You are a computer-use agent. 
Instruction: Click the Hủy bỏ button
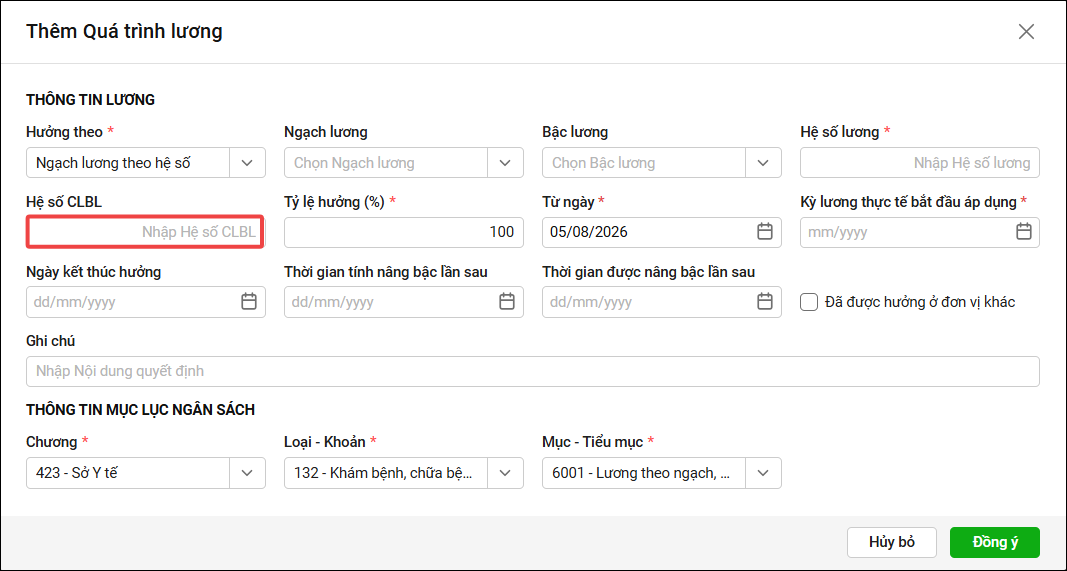pos(892,542)
